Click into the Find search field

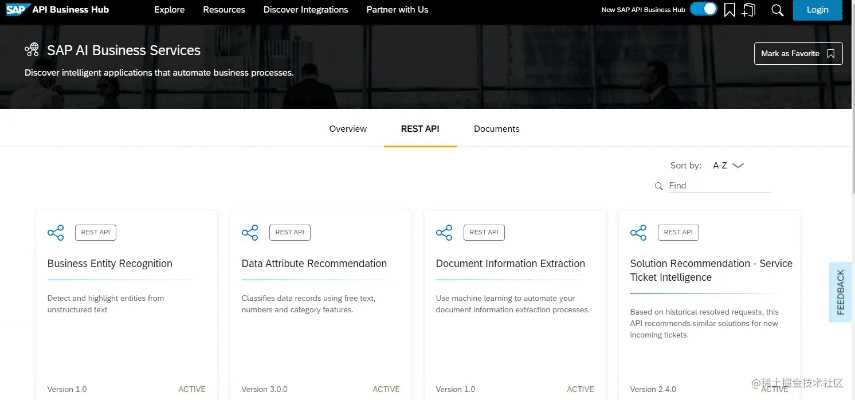(718, 186)
